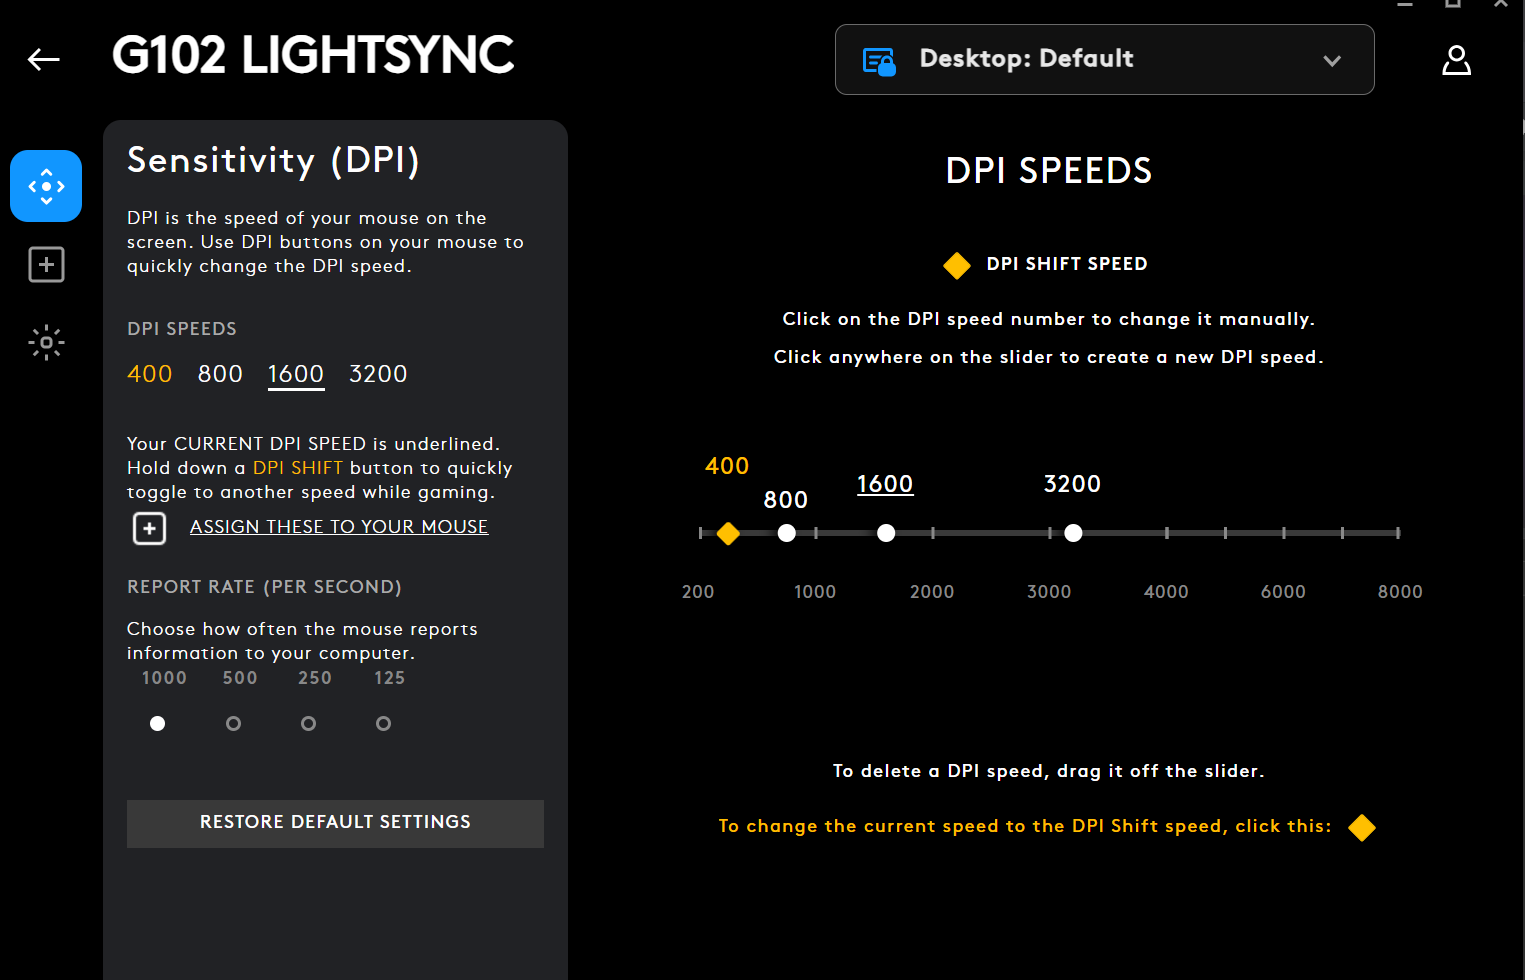The image size is (1525, 980).
Task: Edit the 3200 value above slider
Action: point(1072,484)
